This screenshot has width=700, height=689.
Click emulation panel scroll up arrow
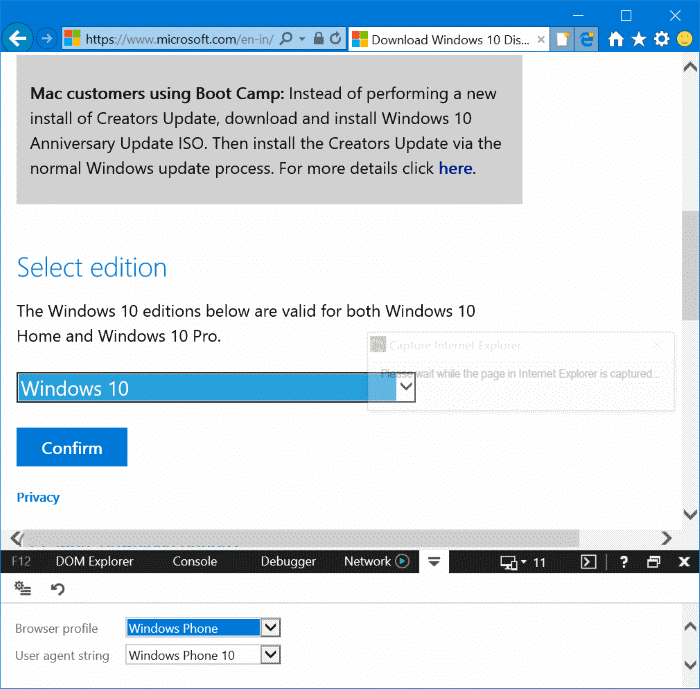pos(690,626)
